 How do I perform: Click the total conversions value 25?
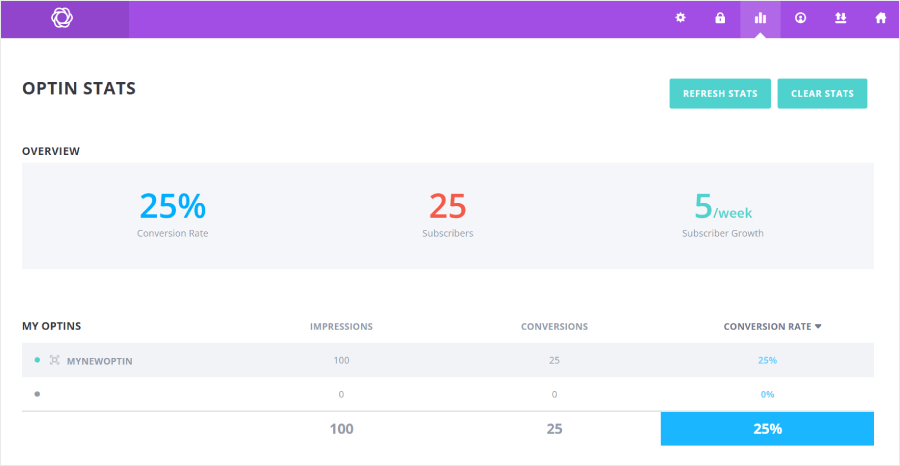pyautogui.click(x=554, y=429)
